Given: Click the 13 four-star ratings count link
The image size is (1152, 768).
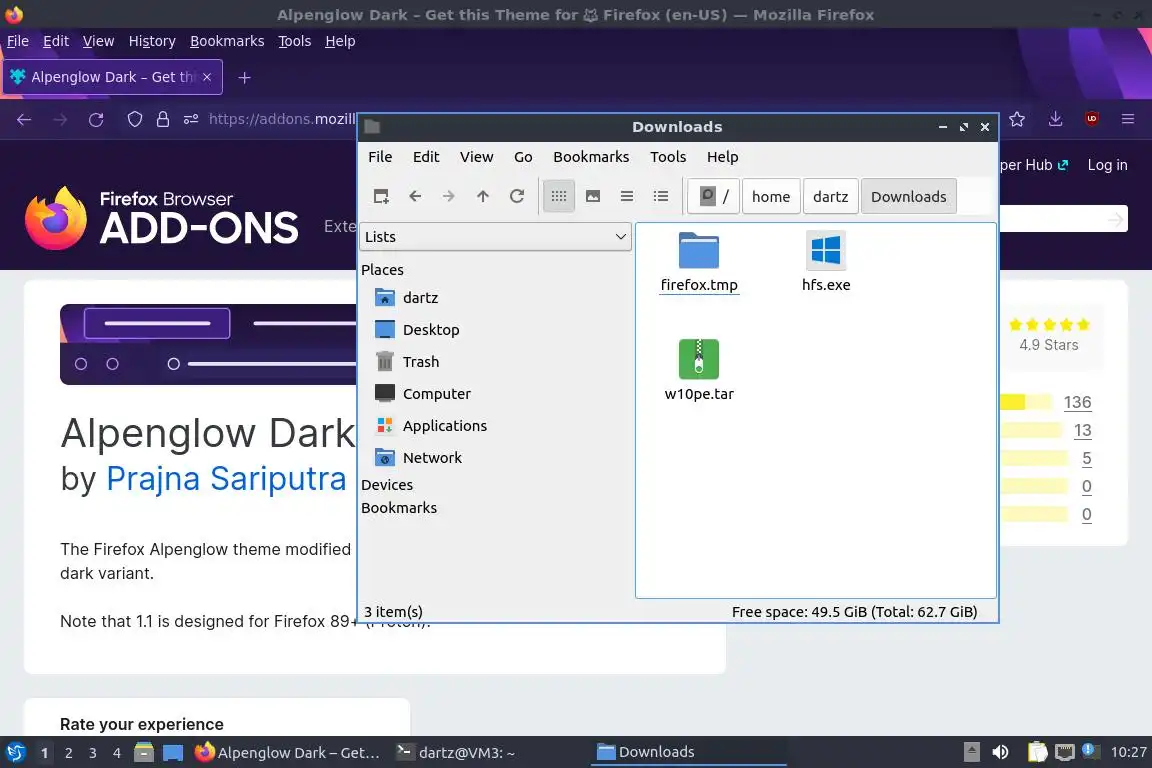Looking at the screenshot, I should point(1082,430).
